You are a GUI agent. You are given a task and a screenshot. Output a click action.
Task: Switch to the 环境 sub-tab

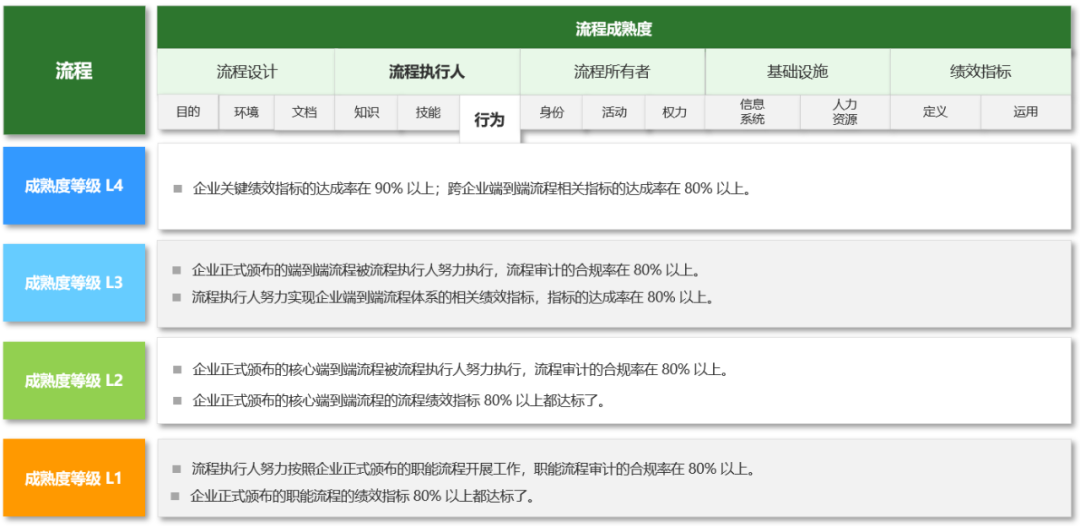click(x=246, y=112)
